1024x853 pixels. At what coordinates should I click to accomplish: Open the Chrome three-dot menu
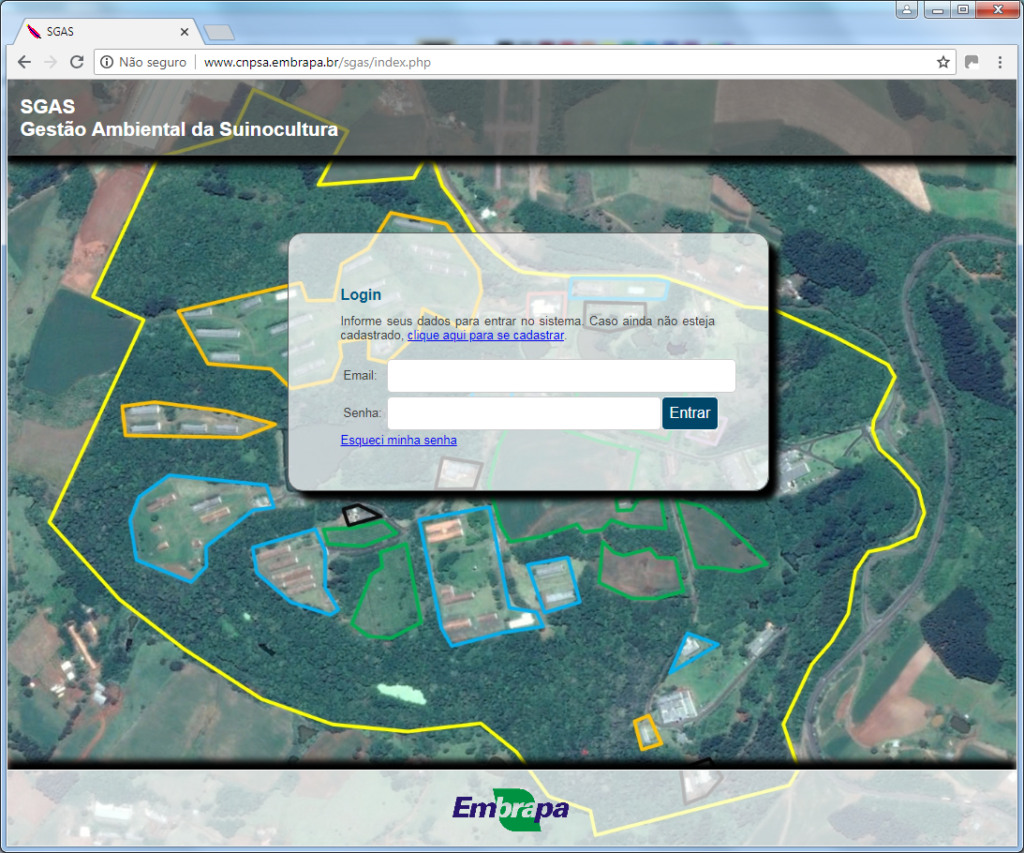[999, 62]
